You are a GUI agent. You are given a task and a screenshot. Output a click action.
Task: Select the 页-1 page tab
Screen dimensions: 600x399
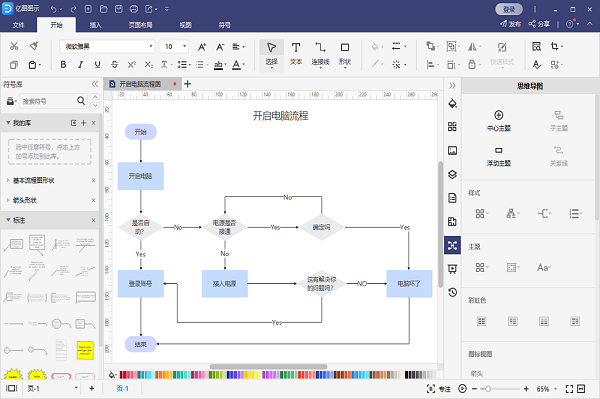122,389
